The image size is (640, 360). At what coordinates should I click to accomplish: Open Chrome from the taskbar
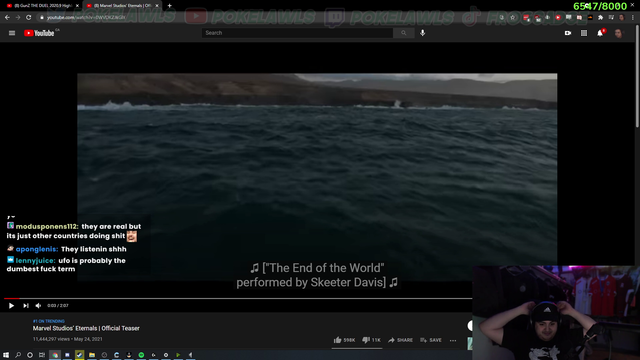click(55, 355)
